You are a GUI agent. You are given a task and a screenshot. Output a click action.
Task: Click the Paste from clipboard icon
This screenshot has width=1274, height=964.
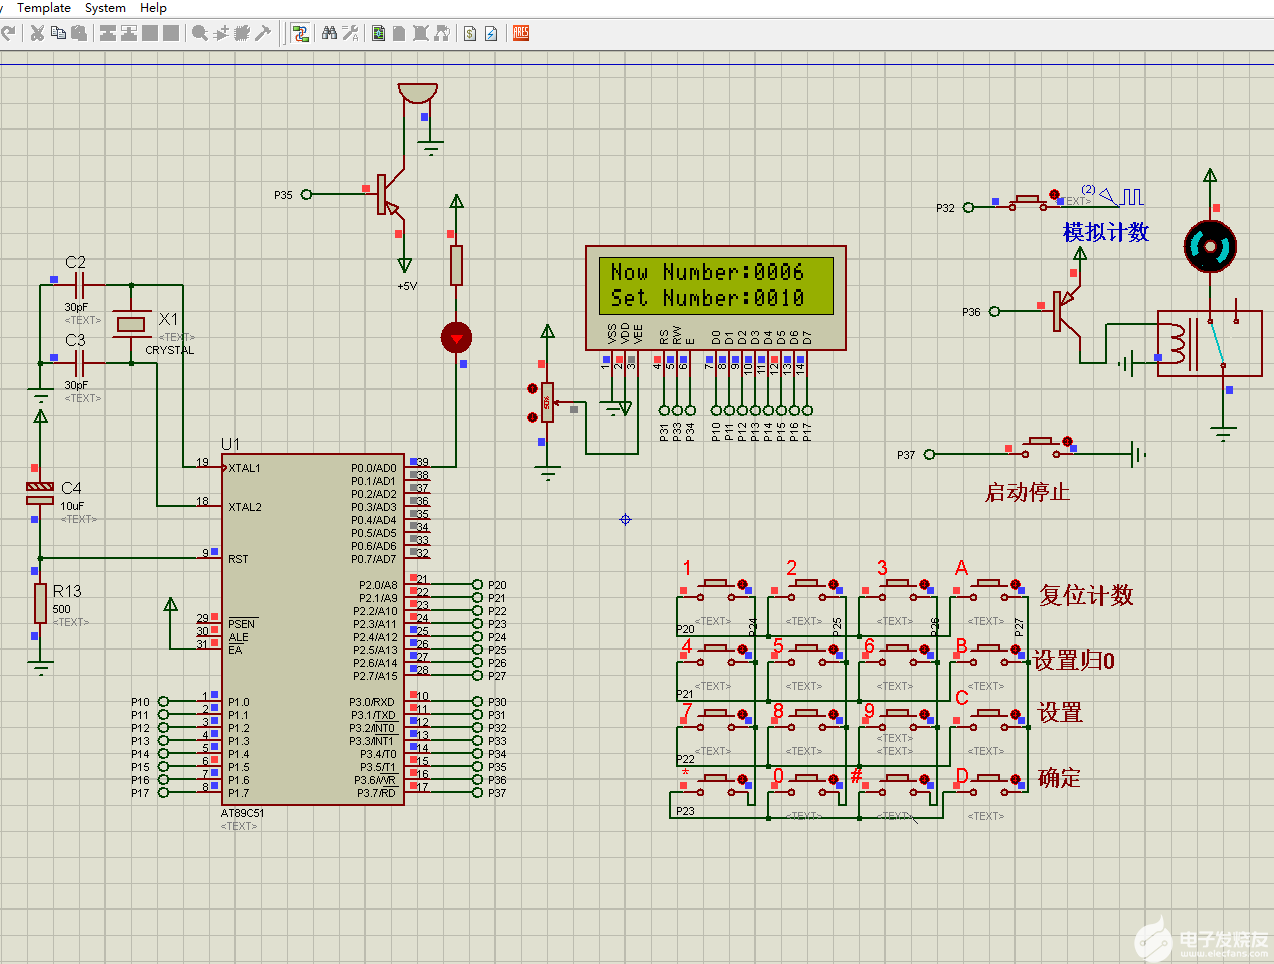coord(79,33)
